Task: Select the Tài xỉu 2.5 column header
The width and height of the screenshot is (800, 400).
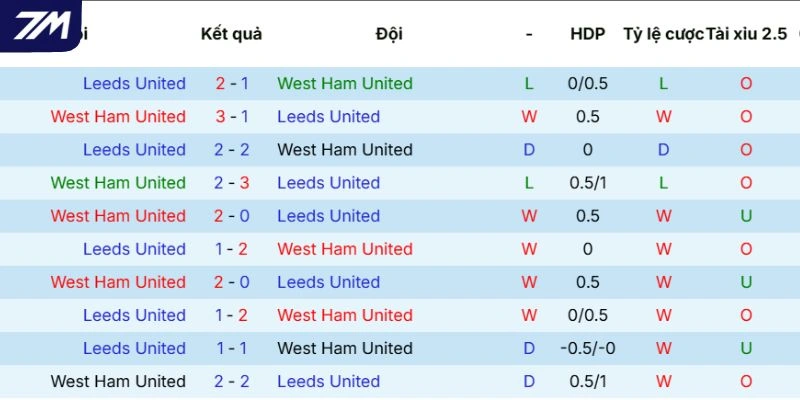Action: (x=746, y=34)
